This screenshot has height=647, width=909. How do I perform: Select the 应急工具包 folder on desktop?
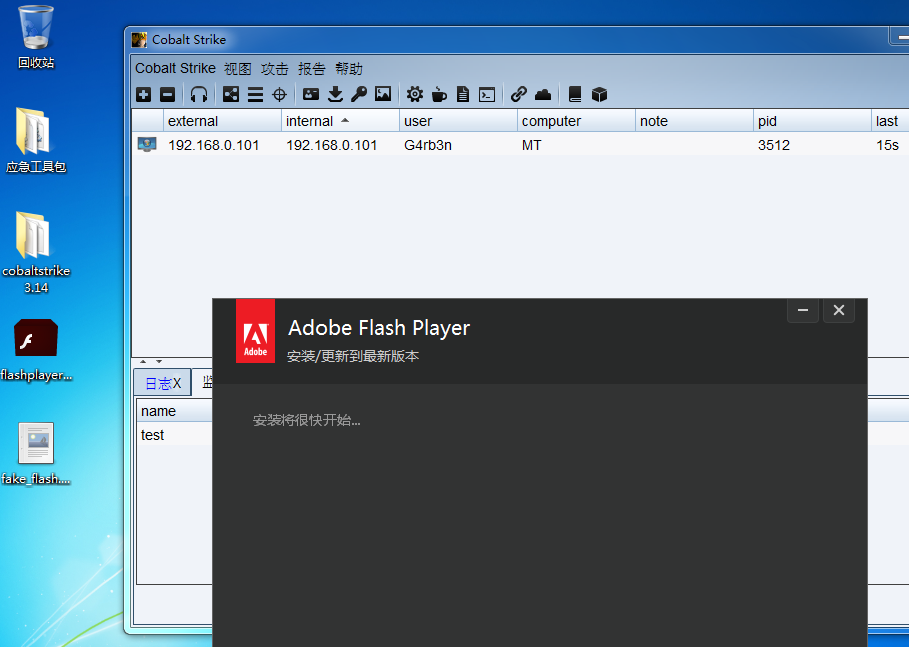tap(36, 141)
